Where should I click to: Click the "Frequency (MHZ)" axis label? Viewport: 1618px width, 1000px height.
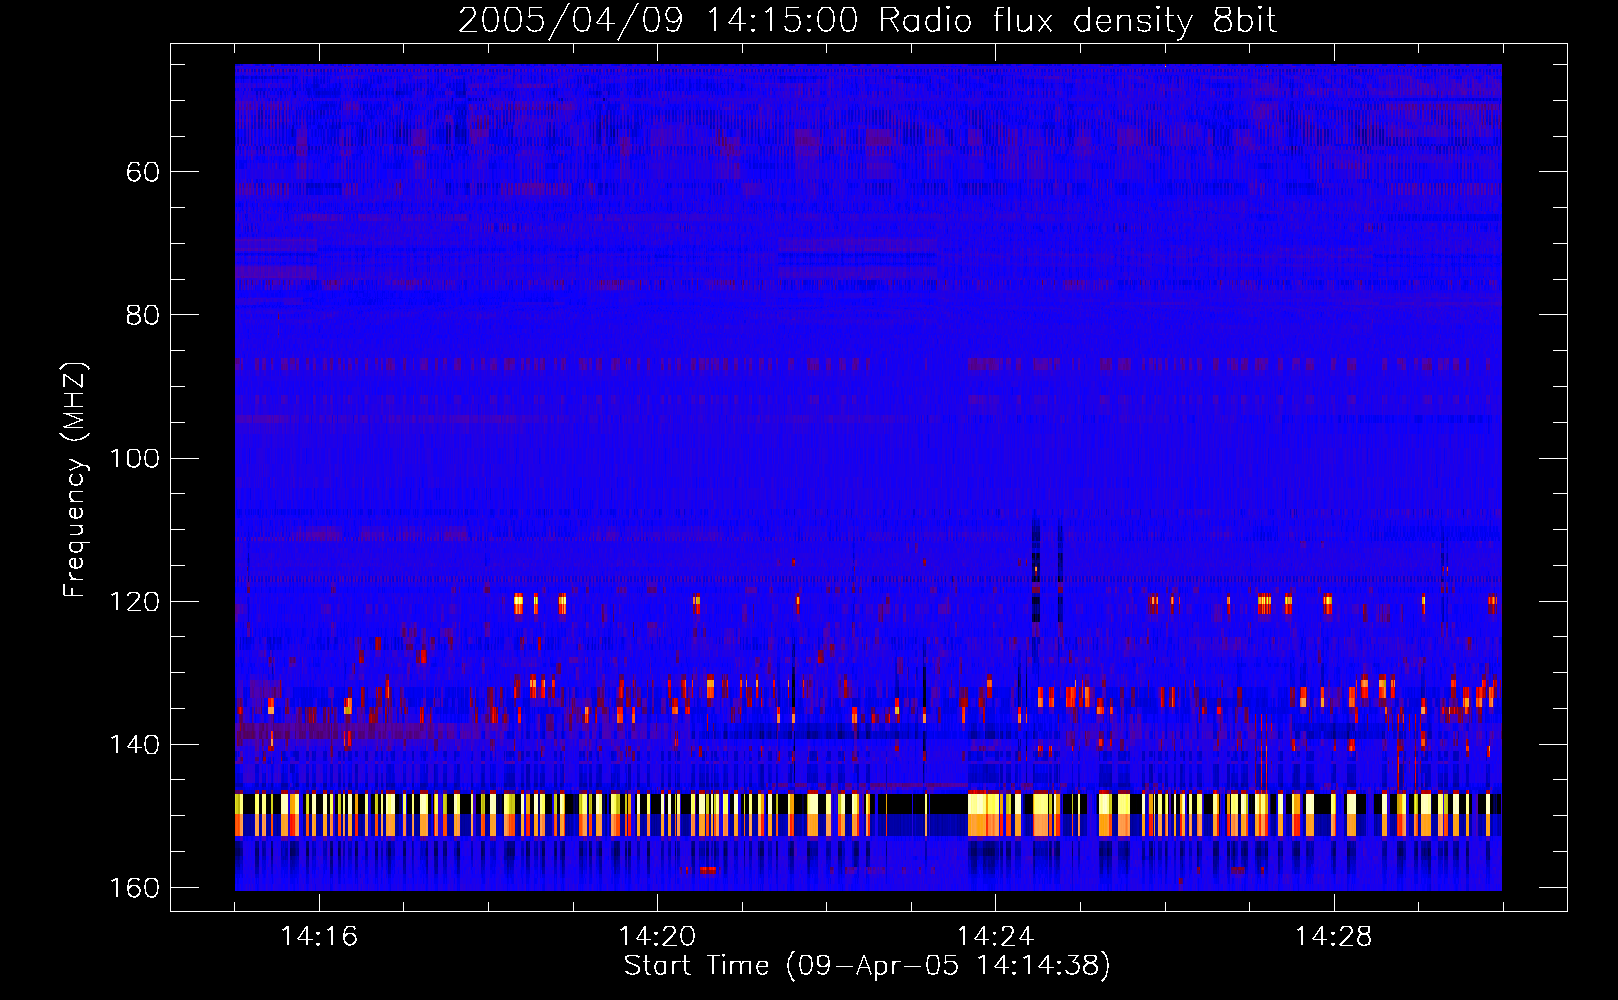click(x=76, y=479)
